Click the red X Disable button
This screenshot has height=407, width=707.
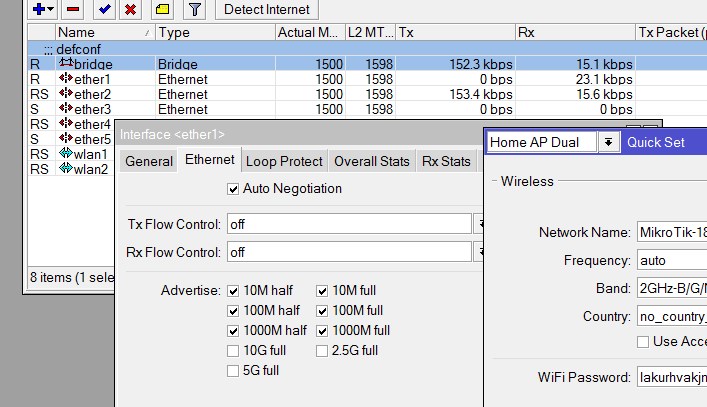131,9
